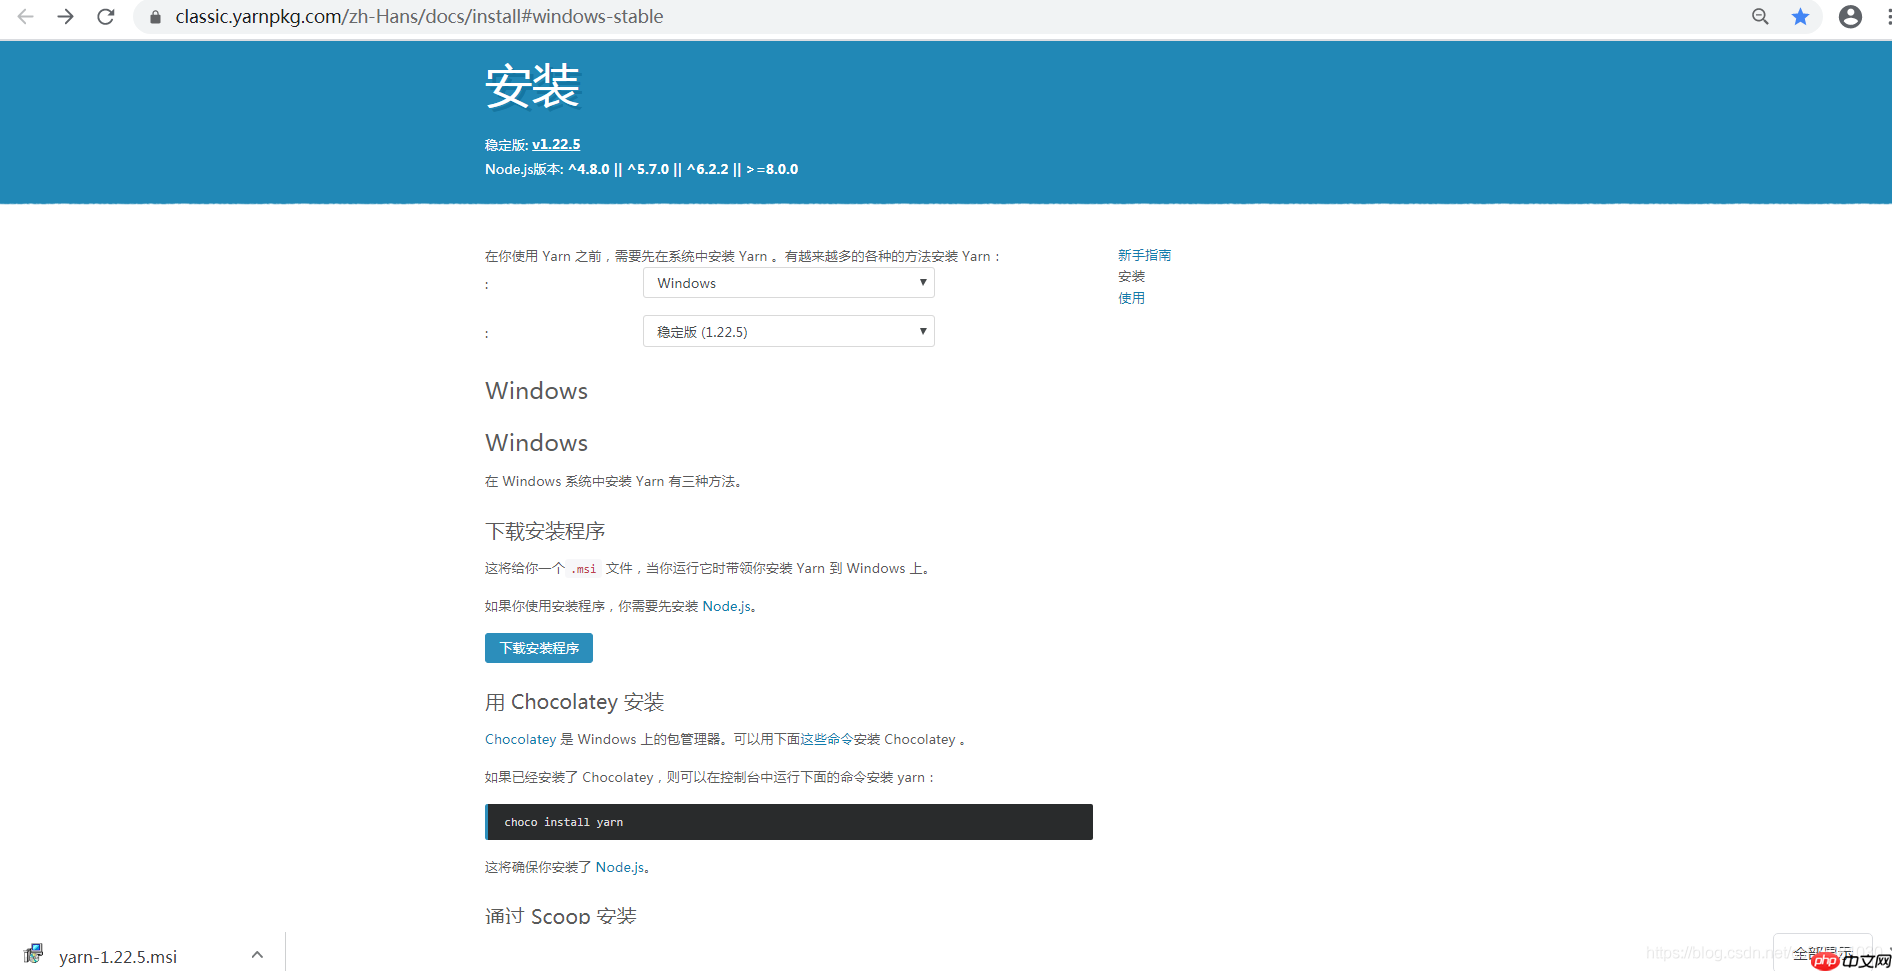Click the browser profile avatar icon
The width and height of the screenshot is (1892, 971).
(1849, 16)
